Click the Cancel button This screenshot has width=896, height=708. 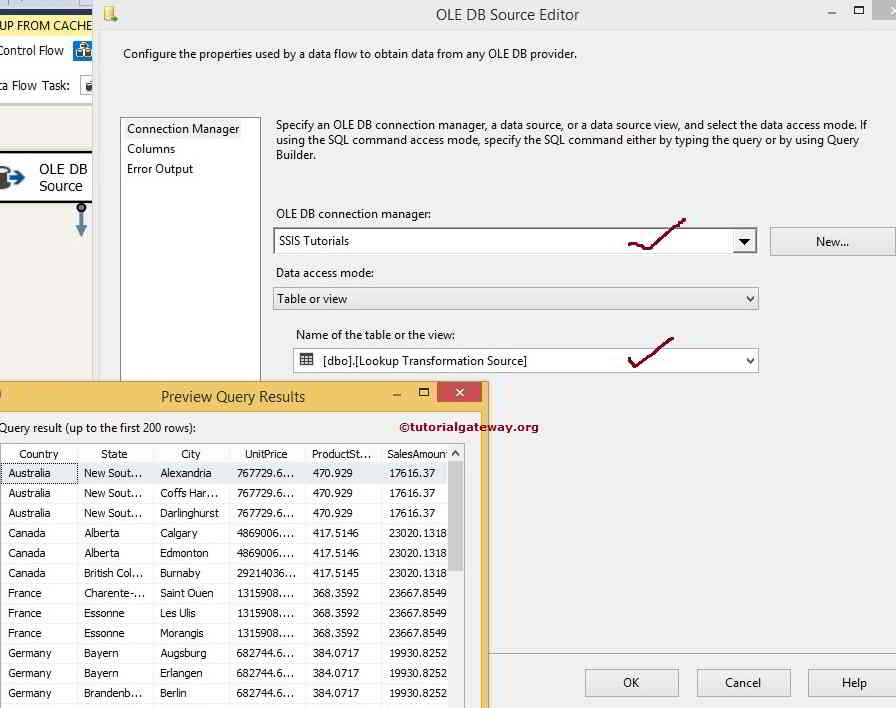743,682
